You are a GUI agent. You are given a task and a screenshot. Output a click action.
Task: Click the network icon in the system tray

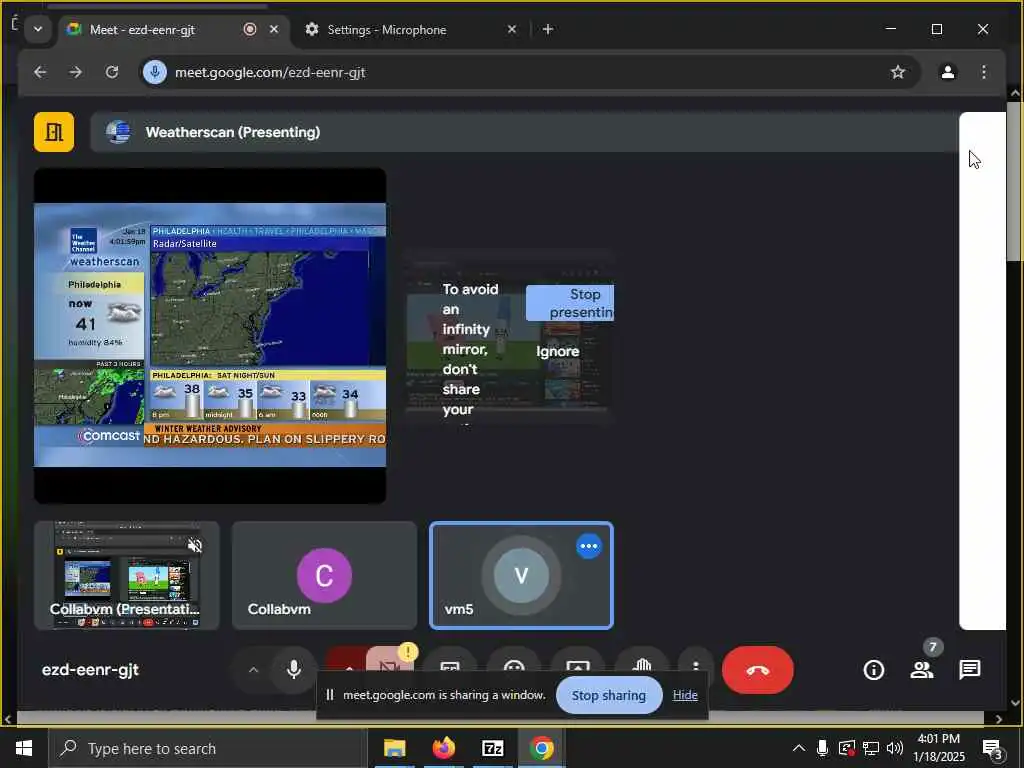pos(871,748)
